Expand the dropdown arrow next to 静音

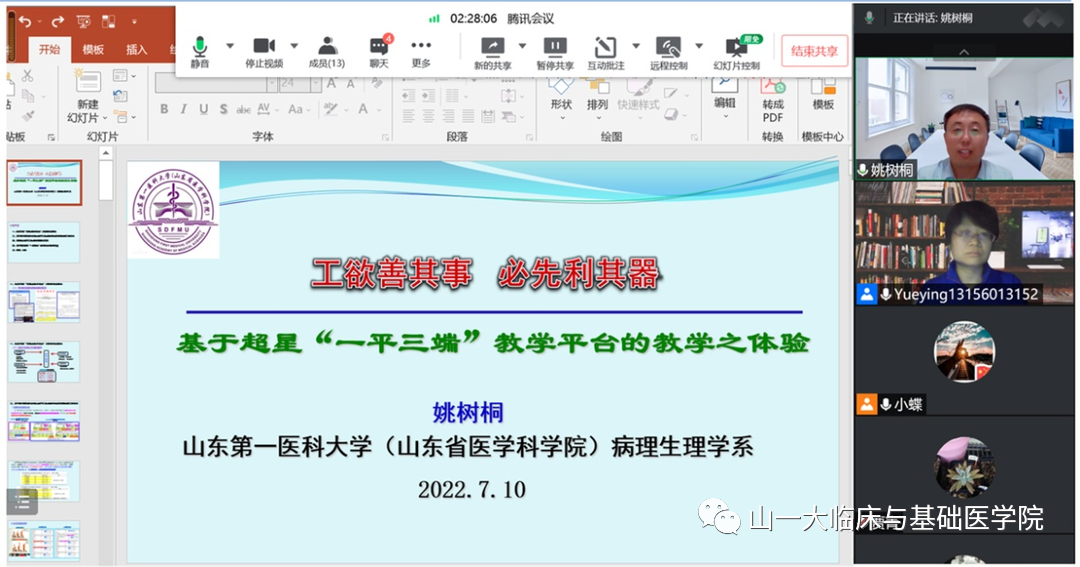[x=230, y=46]
